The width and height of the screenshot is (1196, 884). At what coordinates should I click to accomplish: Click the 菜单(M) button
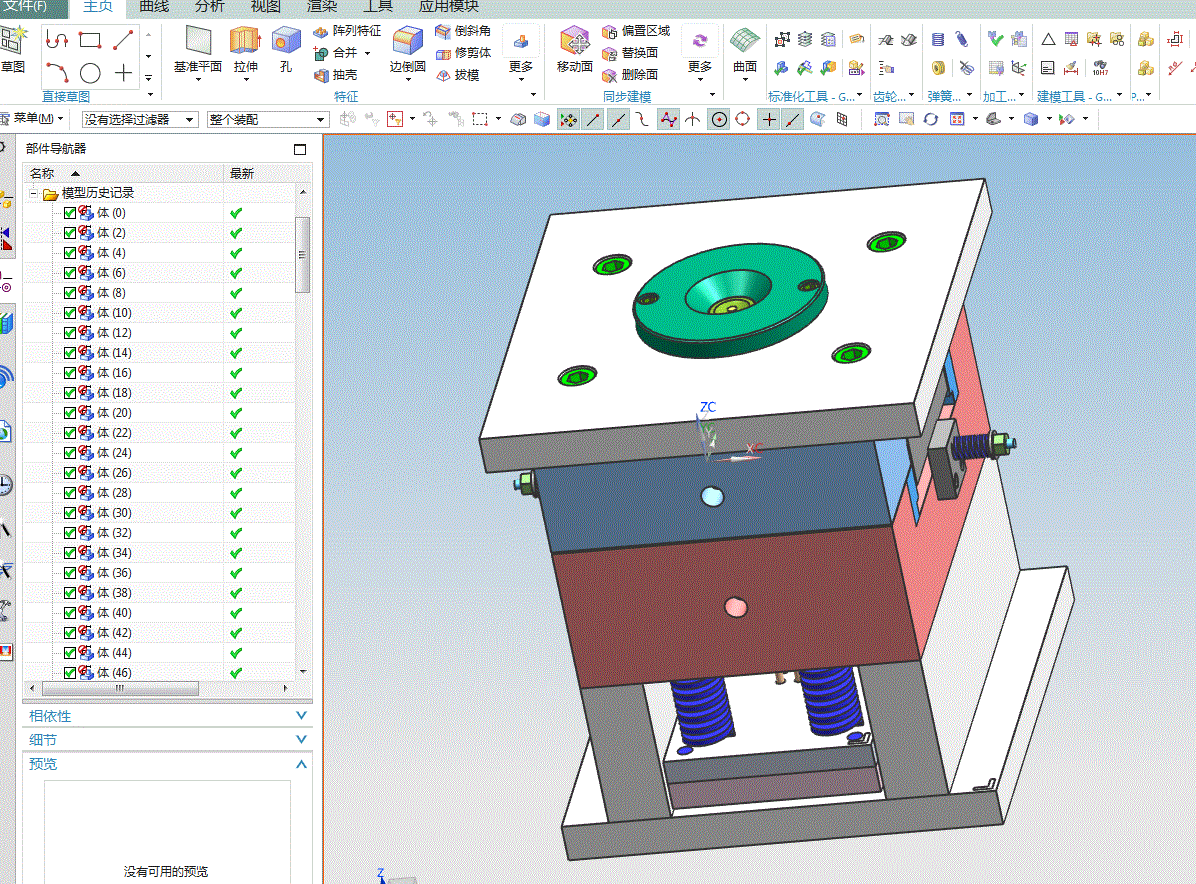coord(39,118)
